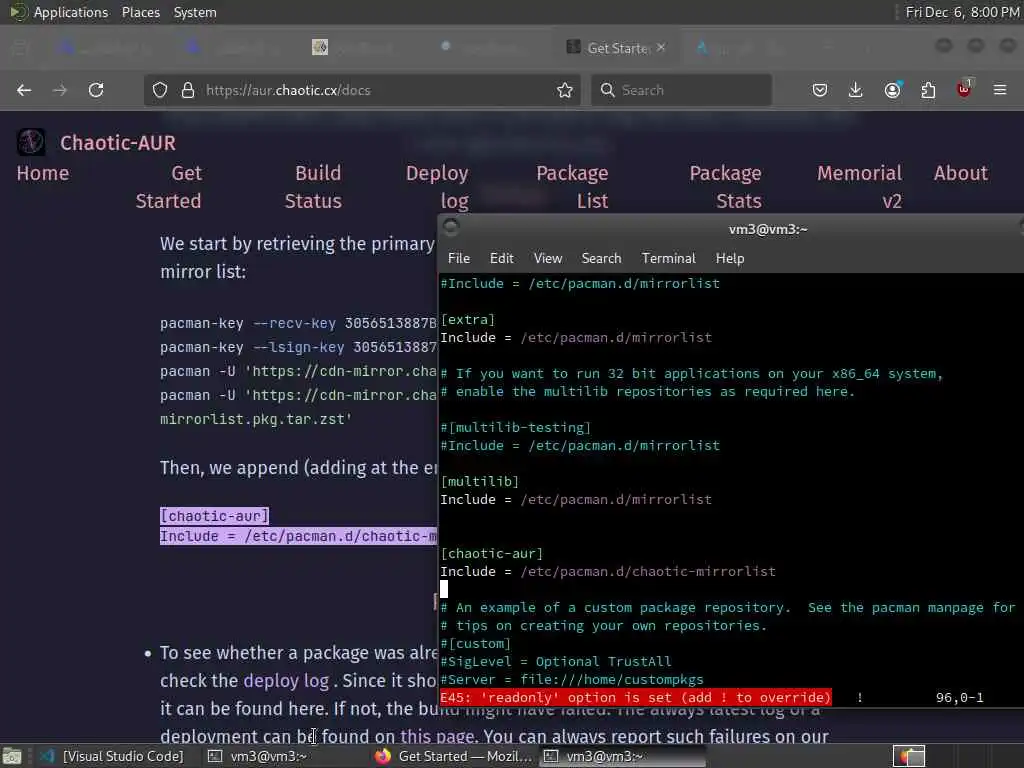
Task: Click the show desktop icon in bottom panel
Action: 12,757
